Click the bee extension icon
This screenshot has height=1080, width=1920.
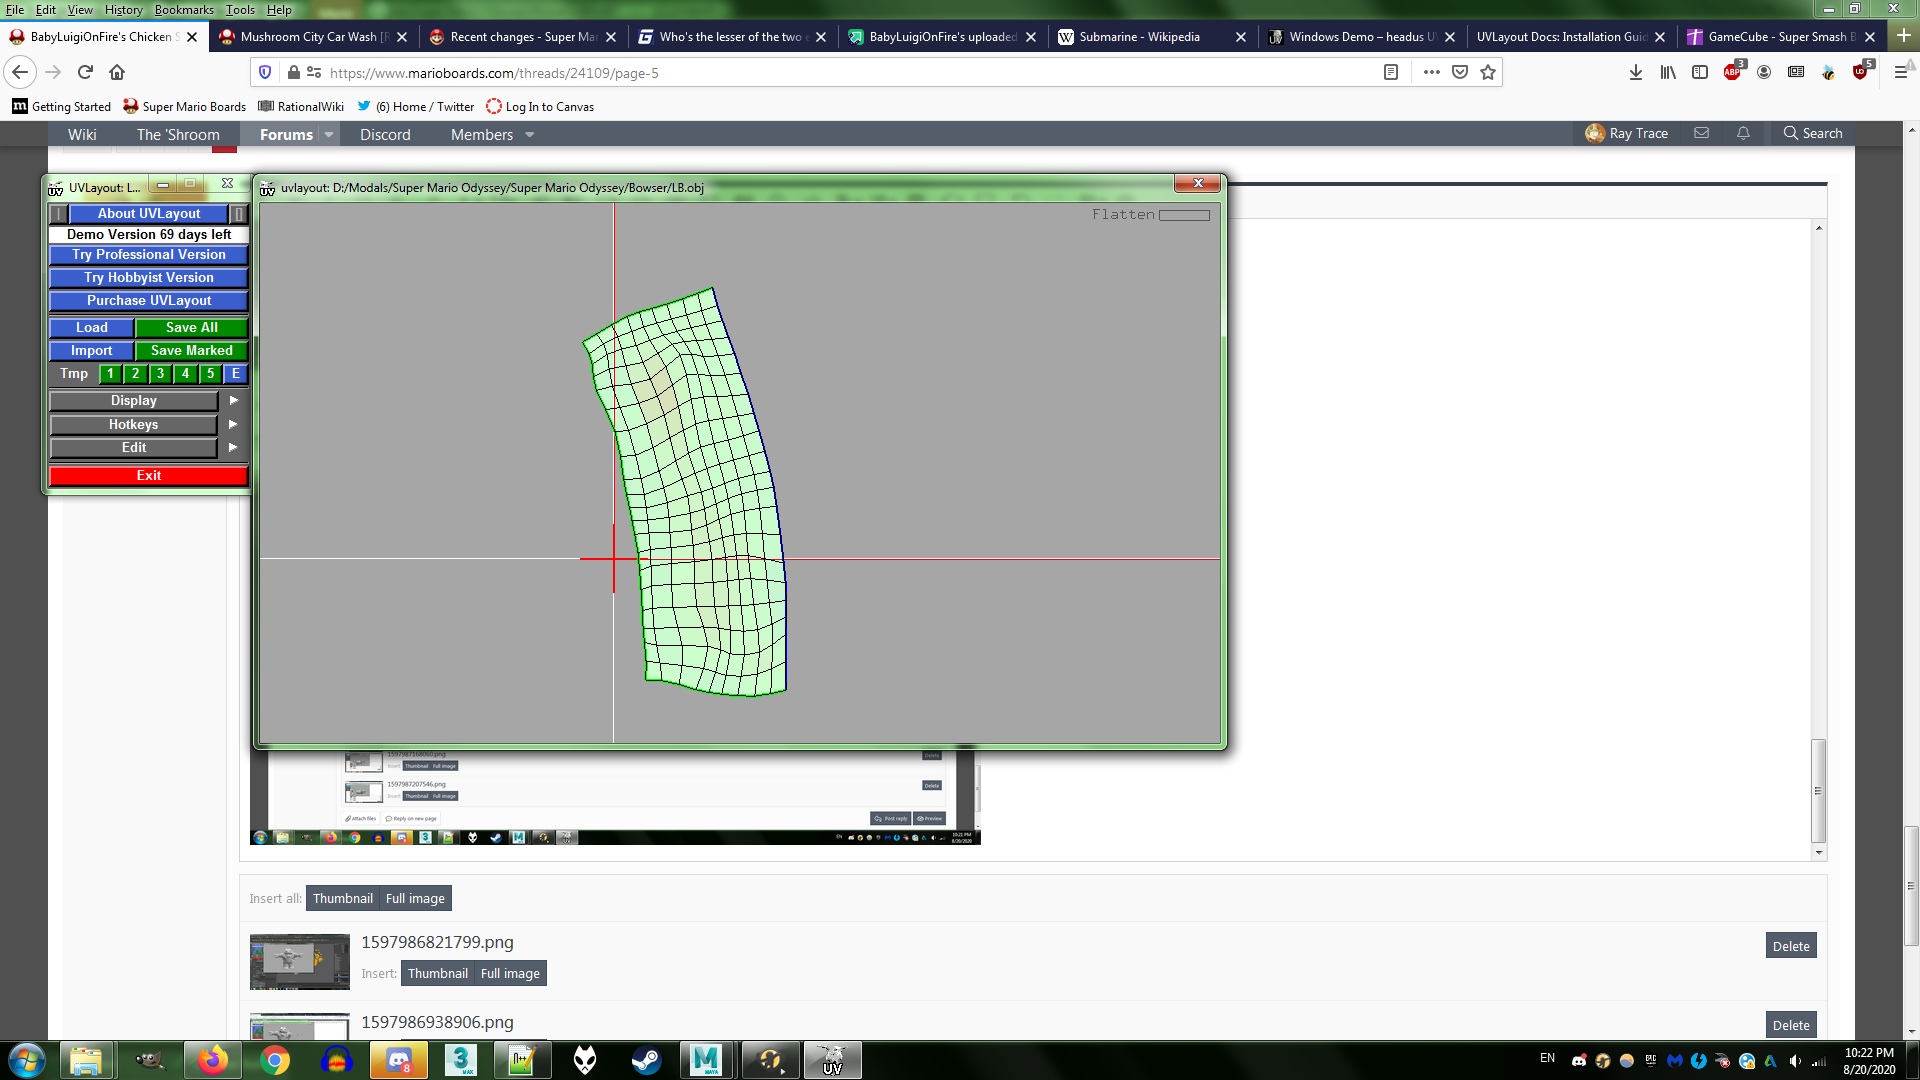[x=1828, y=72]
